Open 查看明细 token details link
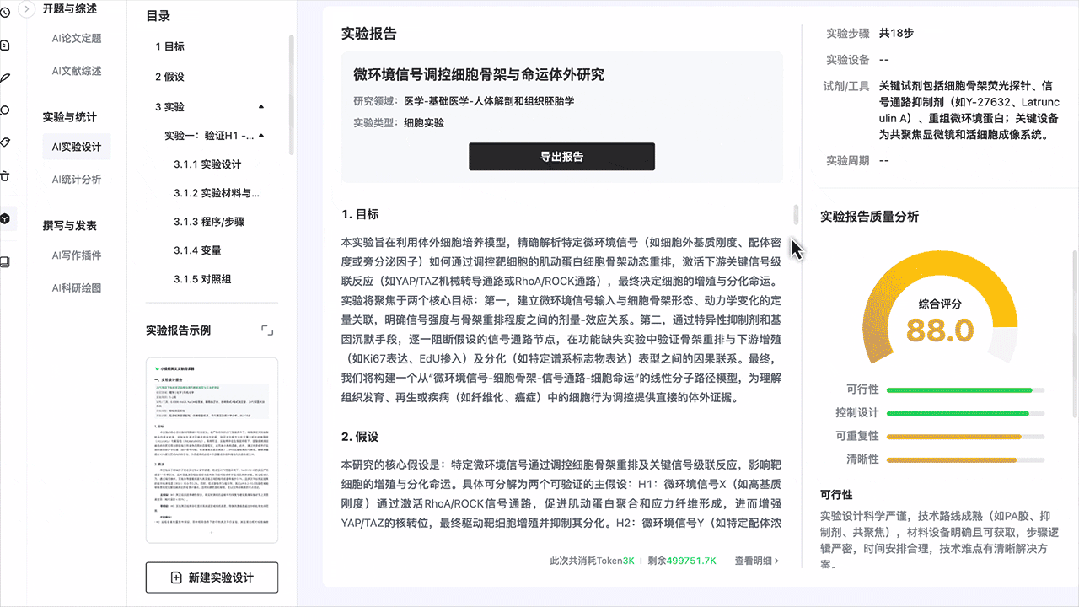The image size is (1079, 607). (756, 561)
